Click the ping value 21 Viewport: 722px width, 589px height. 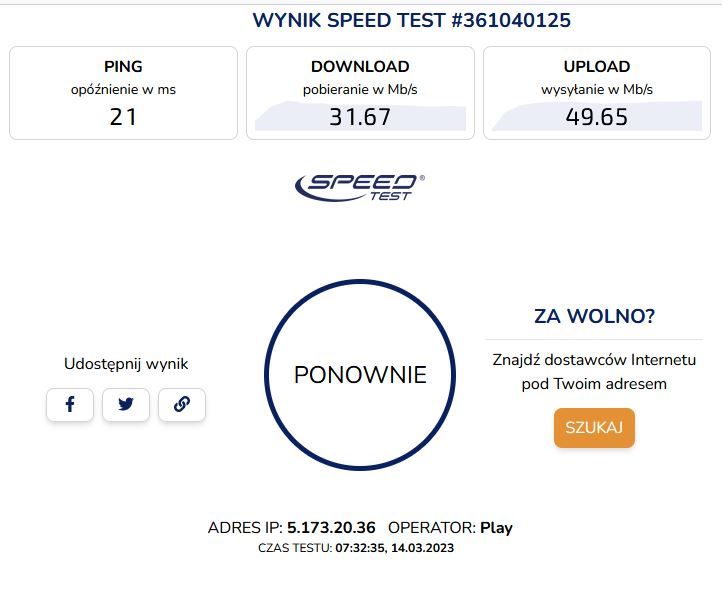tap(123, 117)
